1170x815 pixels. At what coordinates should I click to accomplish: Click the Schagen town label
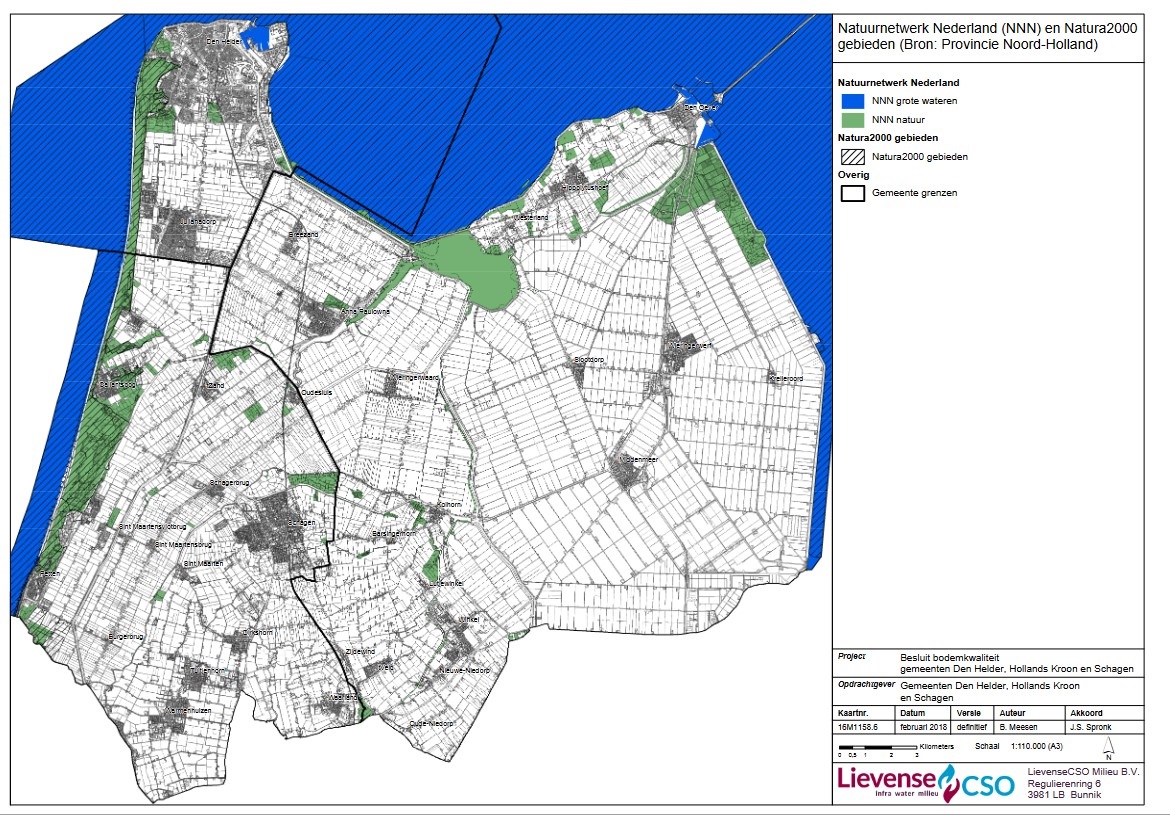(301, 523)
